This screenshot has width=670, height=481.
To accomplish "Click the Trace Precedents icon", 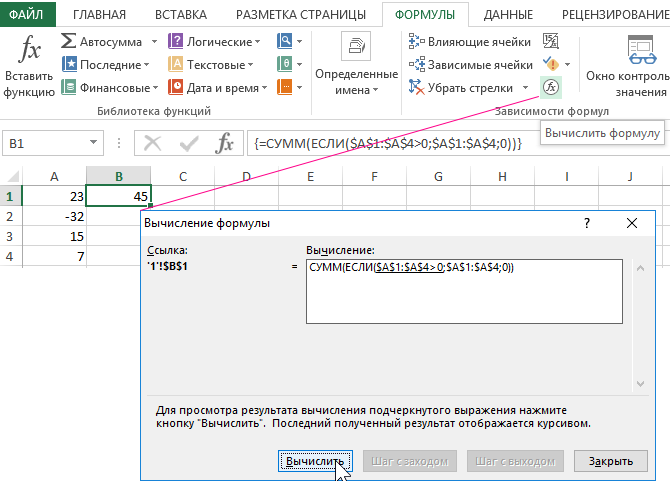I will coord(417,41).
